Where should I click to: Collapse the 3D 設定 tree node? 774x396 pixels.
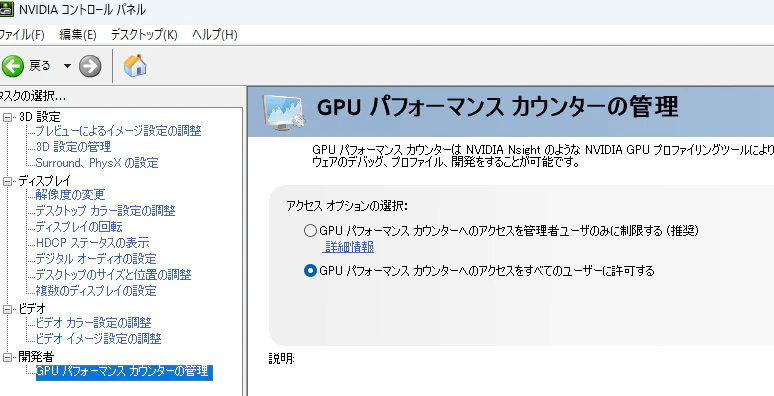[7, 117]
